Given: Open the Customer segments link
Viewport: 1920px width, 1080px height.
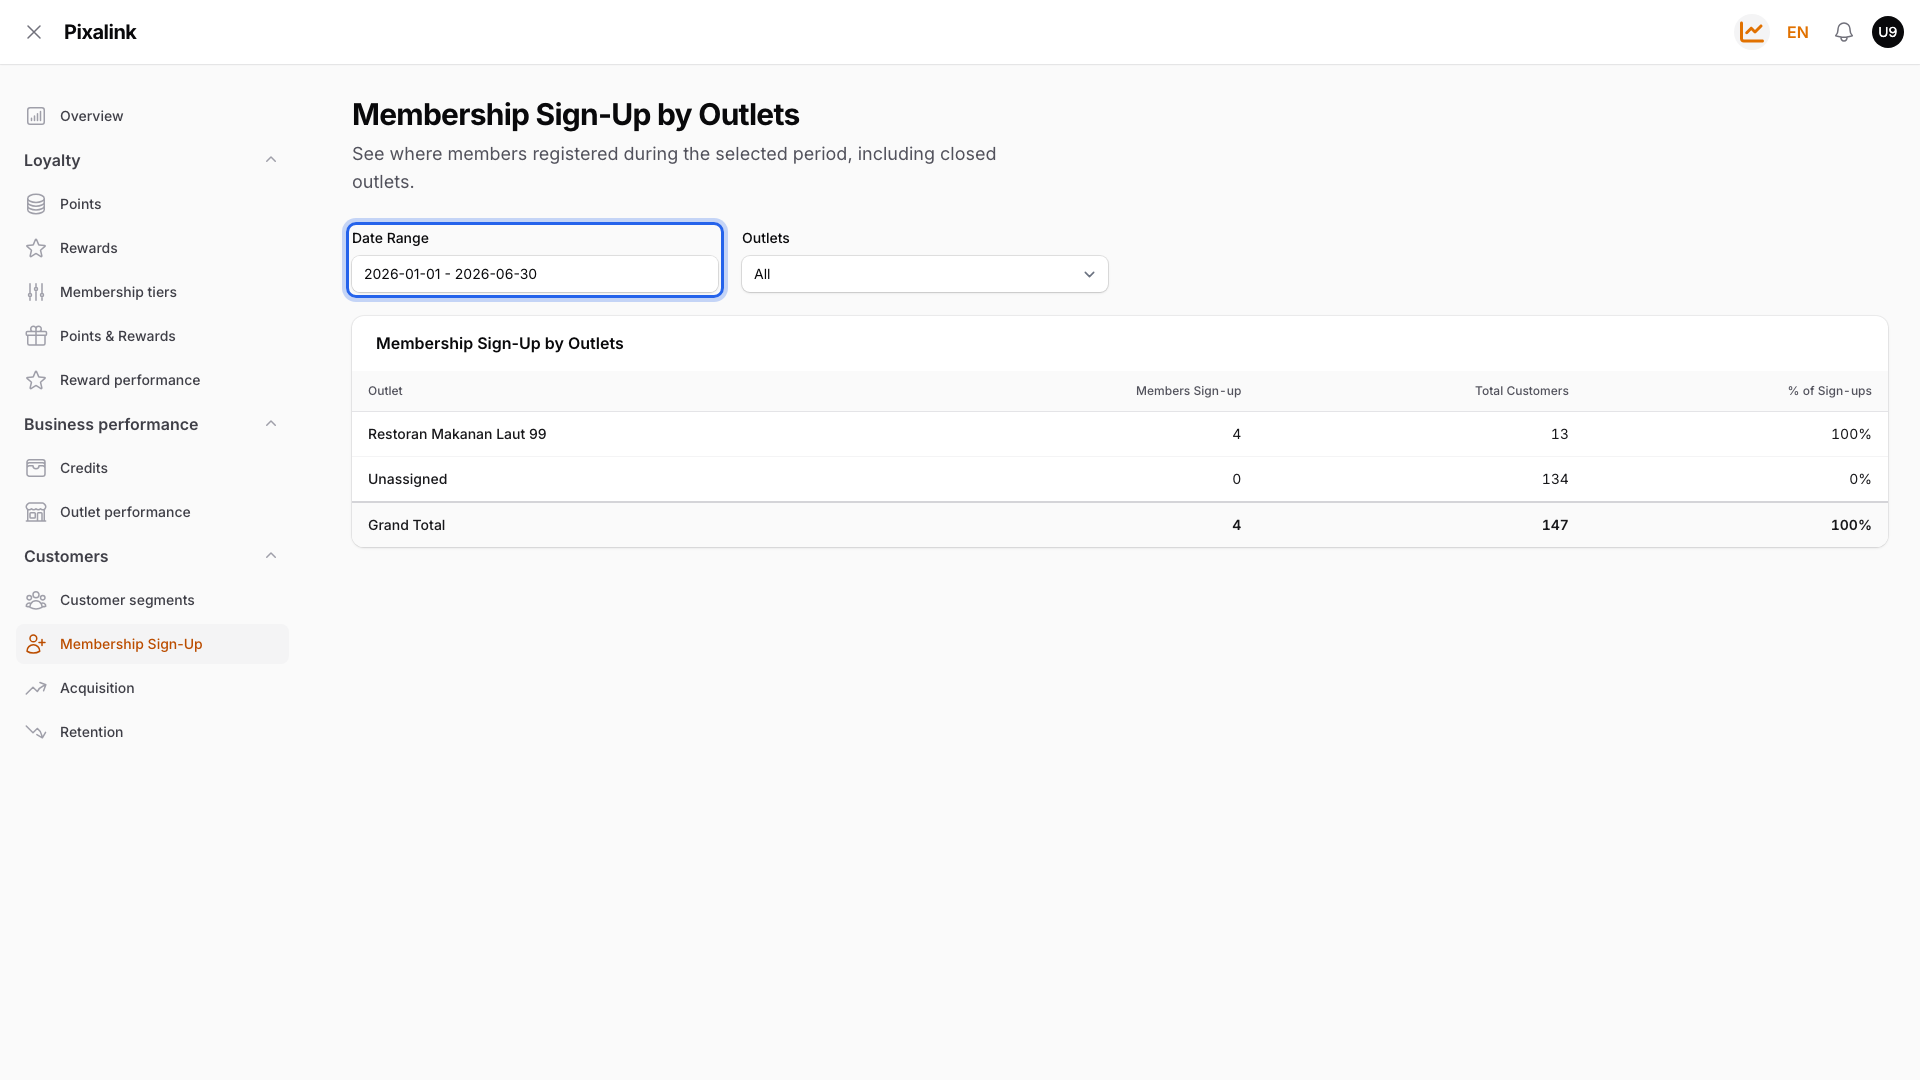Looking at the screenshot, I should tap(152, 600).
